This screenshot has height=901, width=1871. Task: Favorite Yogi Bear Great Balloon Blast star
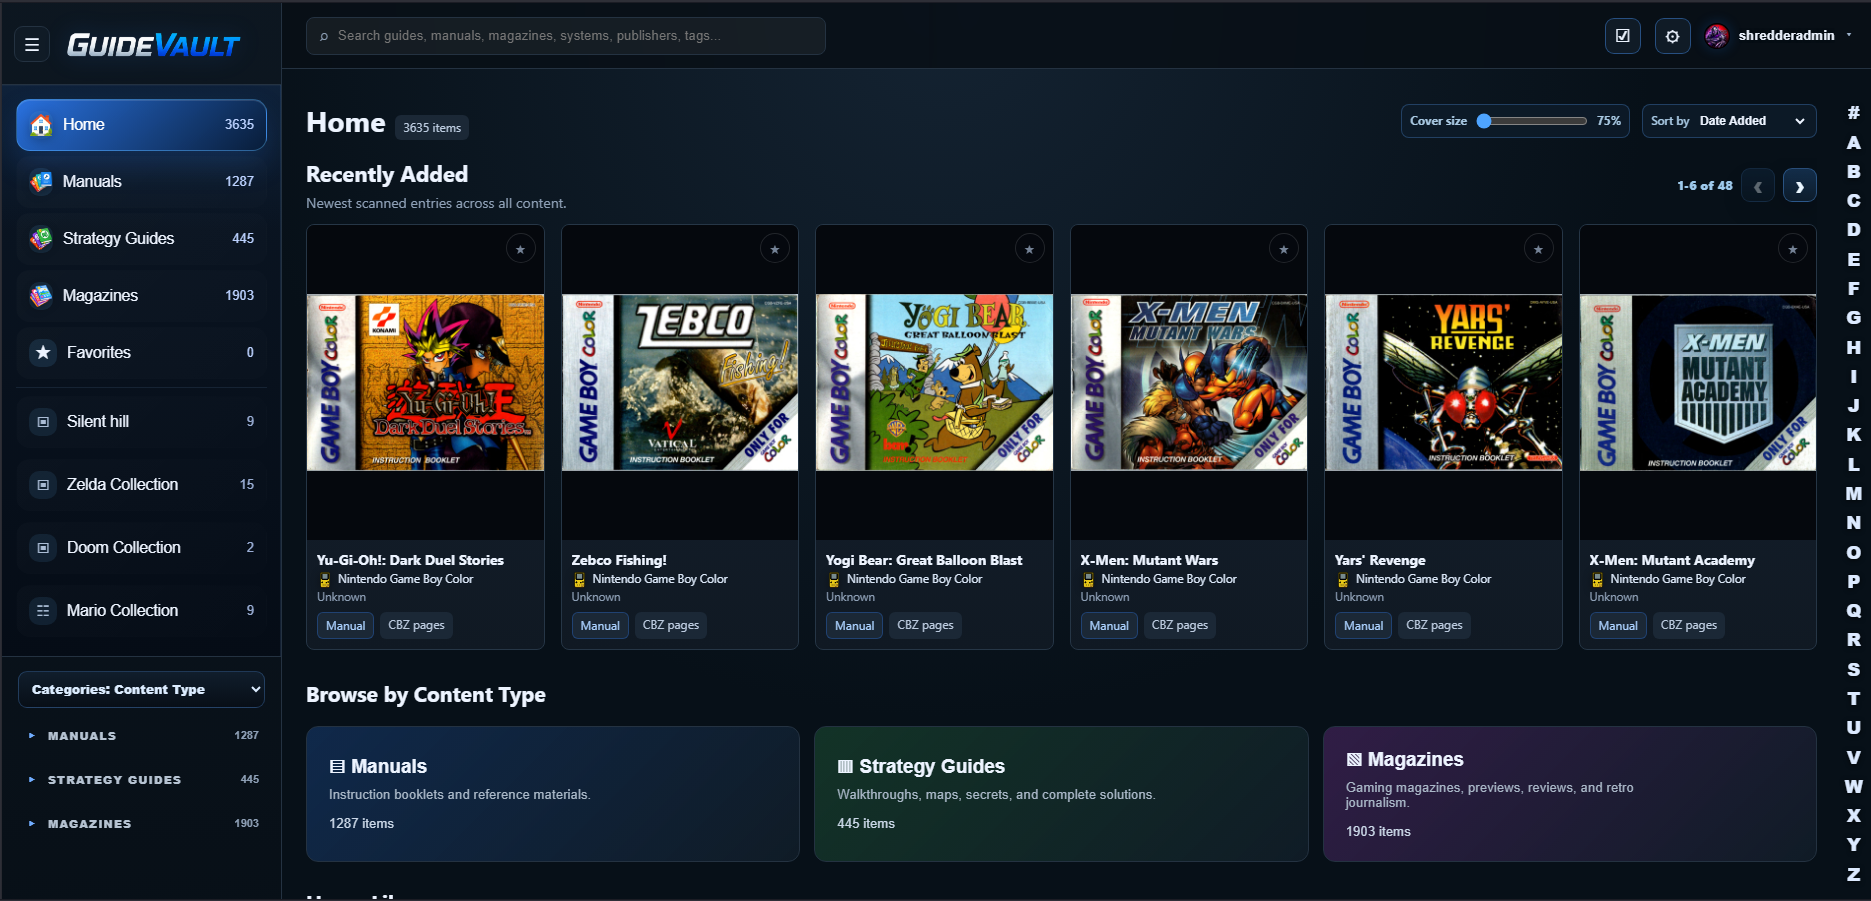click(1029, 249)
